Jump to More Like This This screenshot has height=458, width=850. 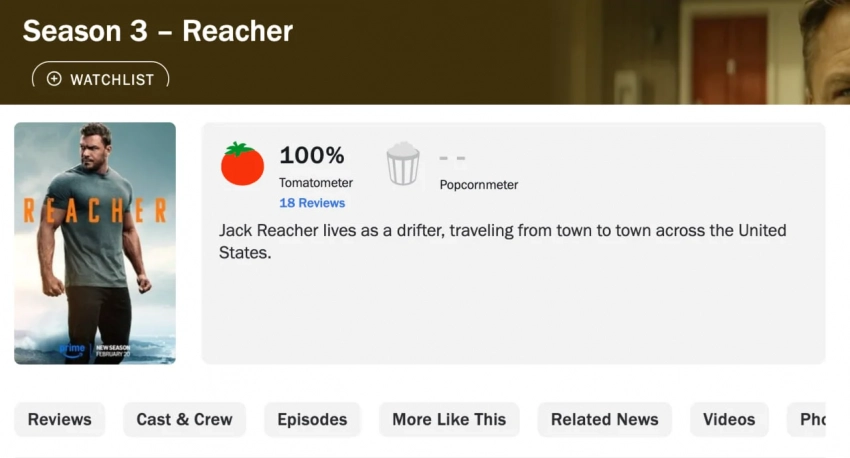pyautogui.click(x=449, y=420)
